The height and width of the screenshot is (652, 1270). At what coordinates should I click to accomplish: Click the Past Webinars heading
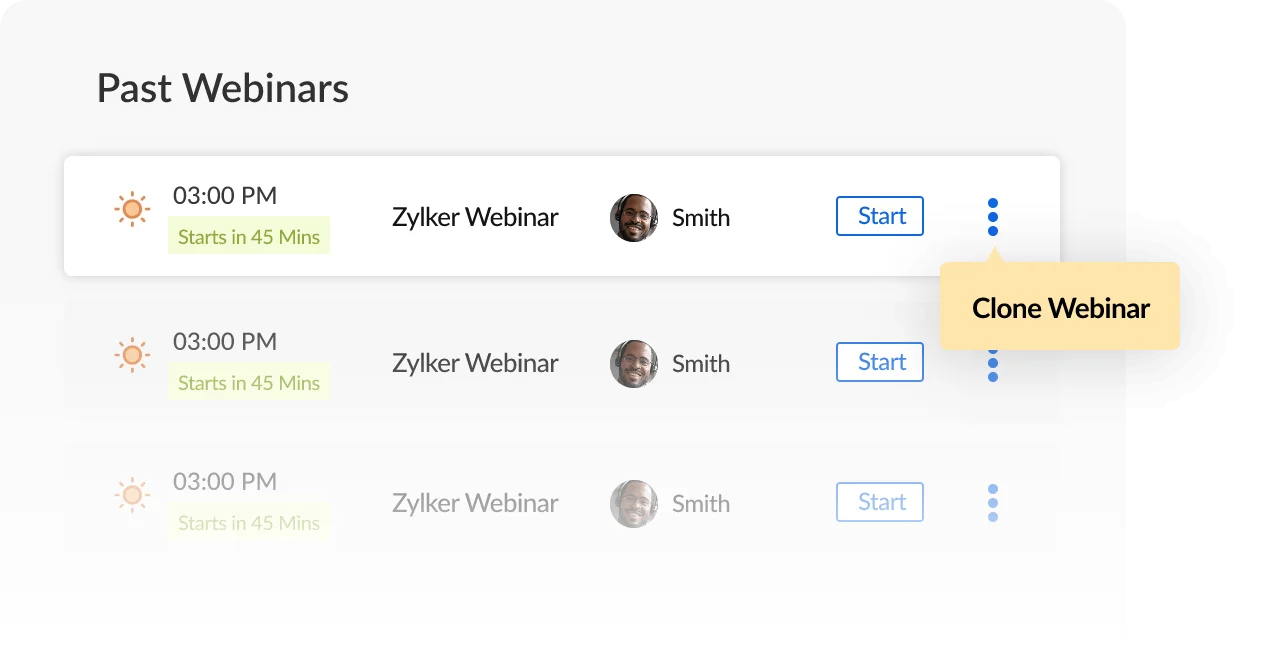coord(222,88)
